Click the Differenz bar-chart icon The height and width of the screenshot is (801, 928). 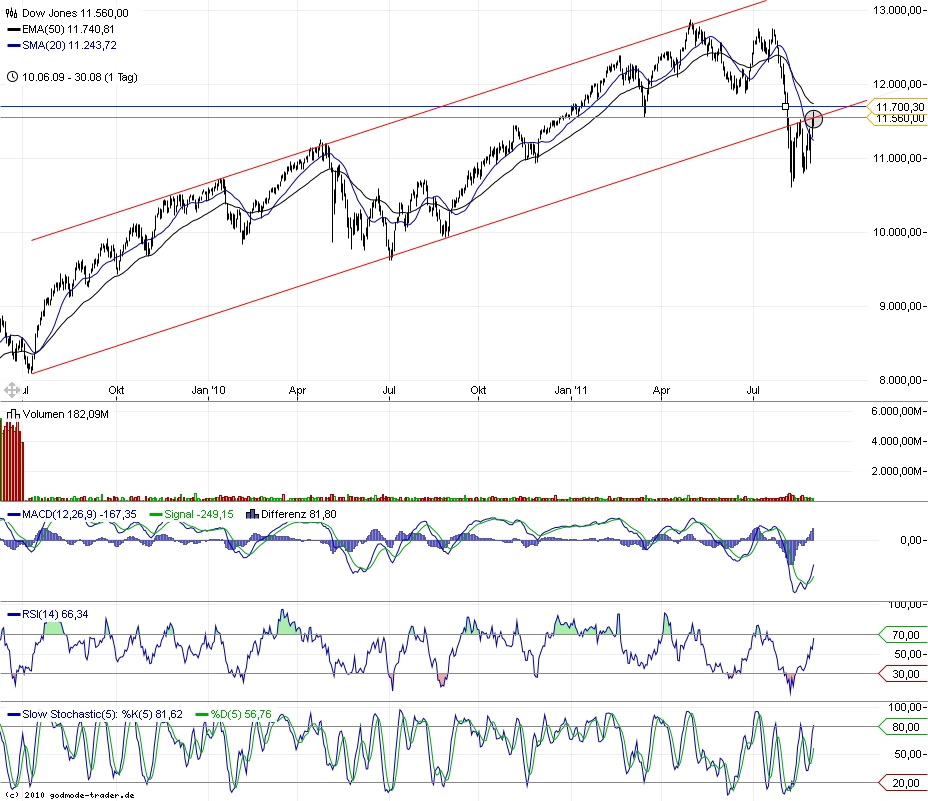pyautogui.click(x=253, y=513)
